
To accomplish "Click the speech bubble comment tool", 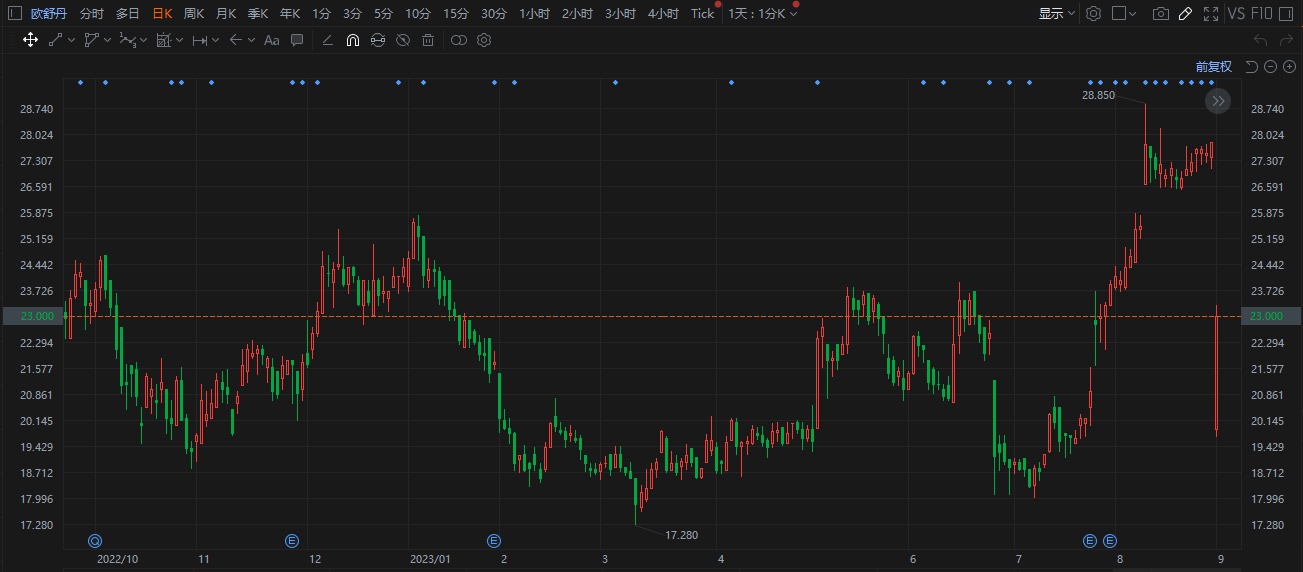I will click(297, 40).
